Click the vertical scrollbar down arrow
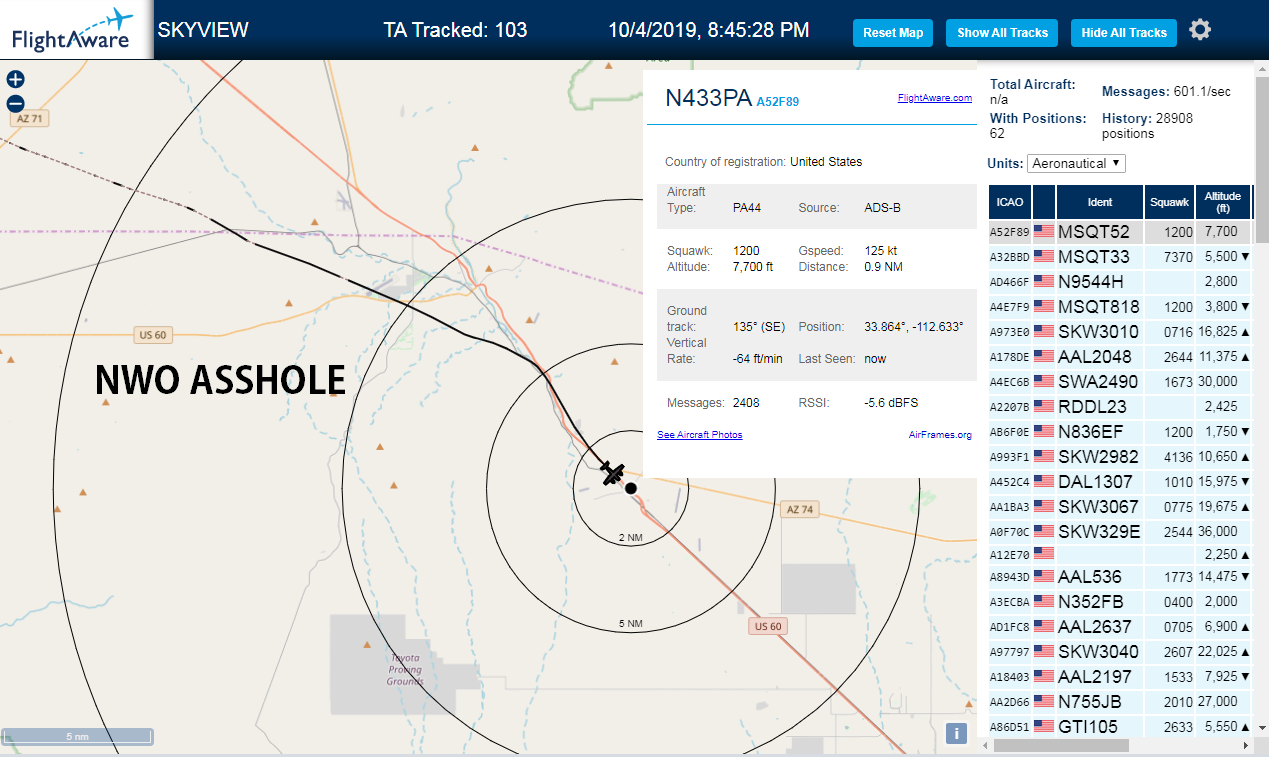The height and width of the screenshot is (757, 1269). click(1261, 727)
